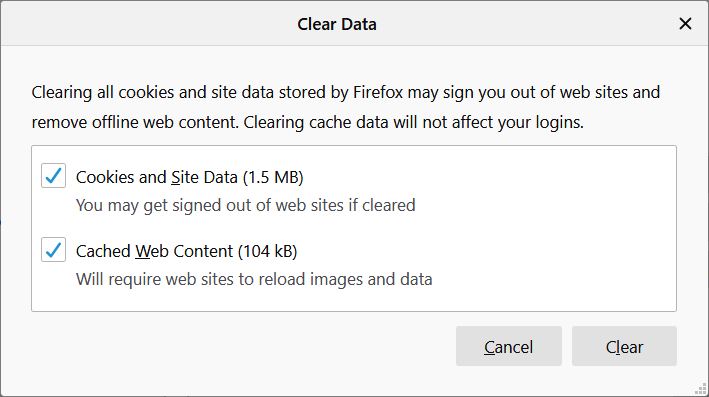Click the Cancel button
The height and width of the screenshot is (397, 709).
509,346
